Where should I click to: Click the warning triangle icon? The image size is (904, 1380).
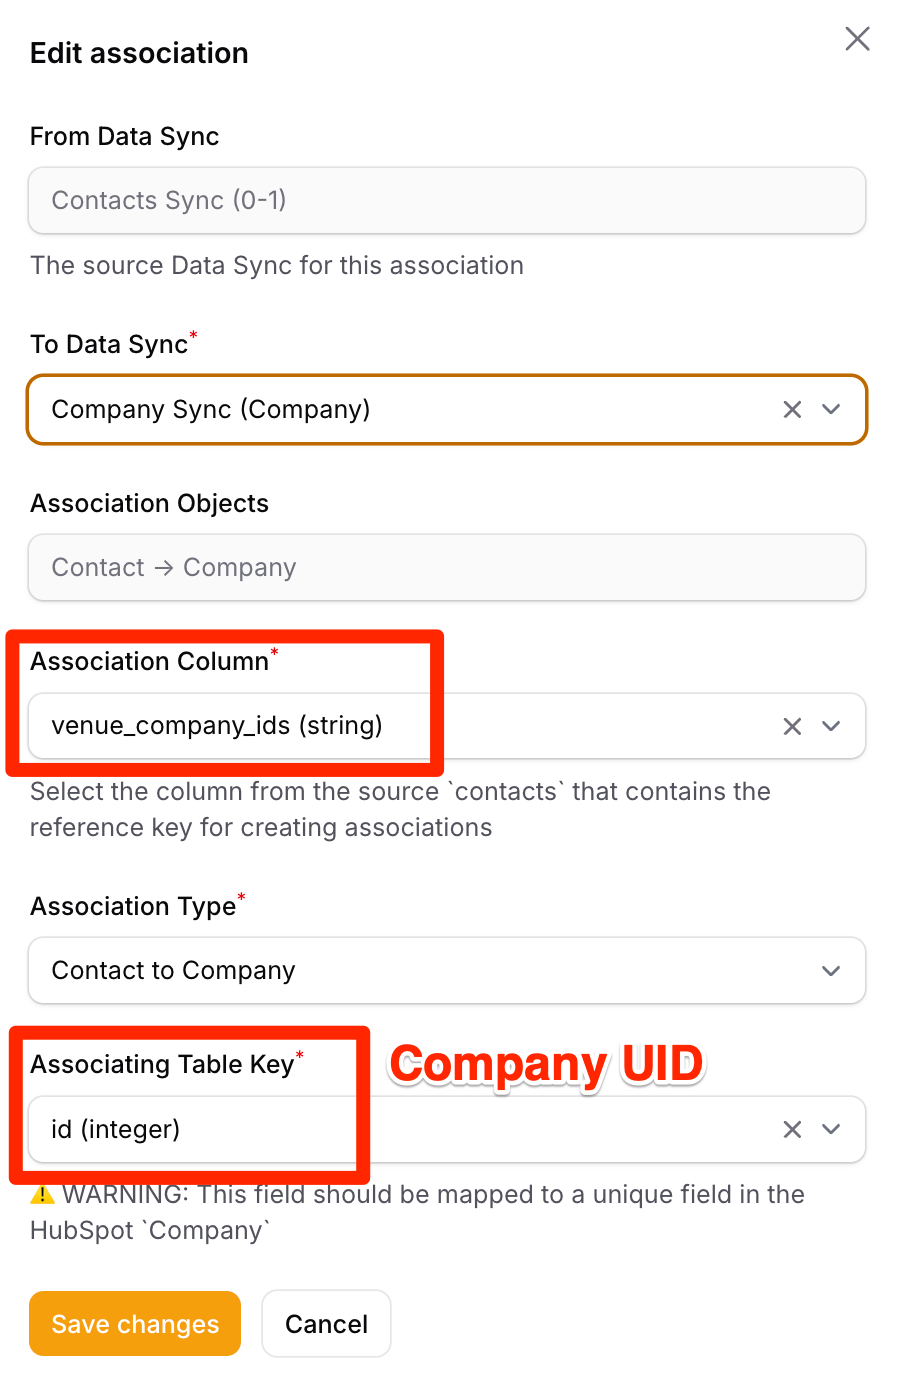(43, 1194)
